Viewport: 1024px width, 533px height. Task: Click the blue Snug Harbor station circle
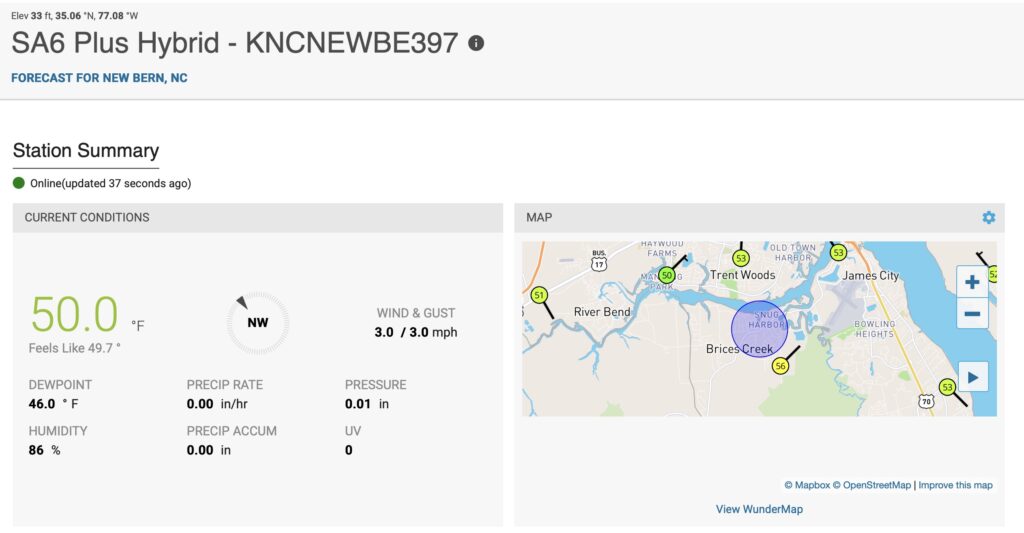(x=759, y=327)
